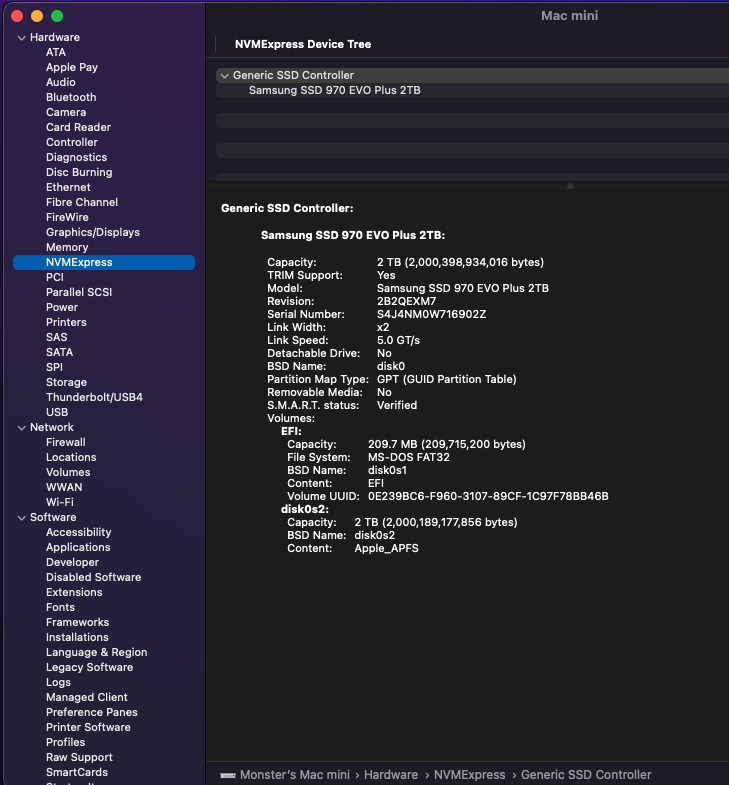
Task: Open USB hardware category
Action: [57, 413]
